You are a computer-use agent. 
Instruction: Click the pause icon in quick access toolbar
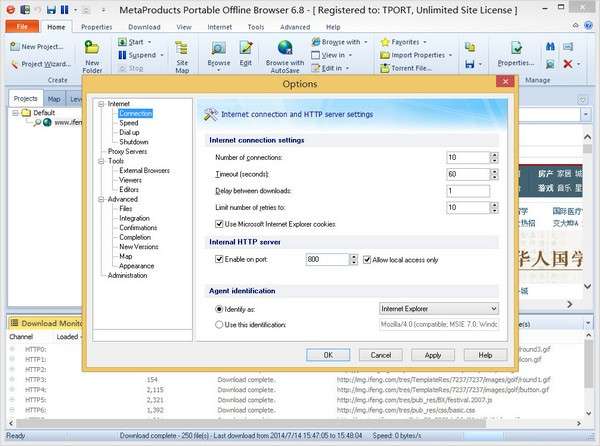point(64,10)
